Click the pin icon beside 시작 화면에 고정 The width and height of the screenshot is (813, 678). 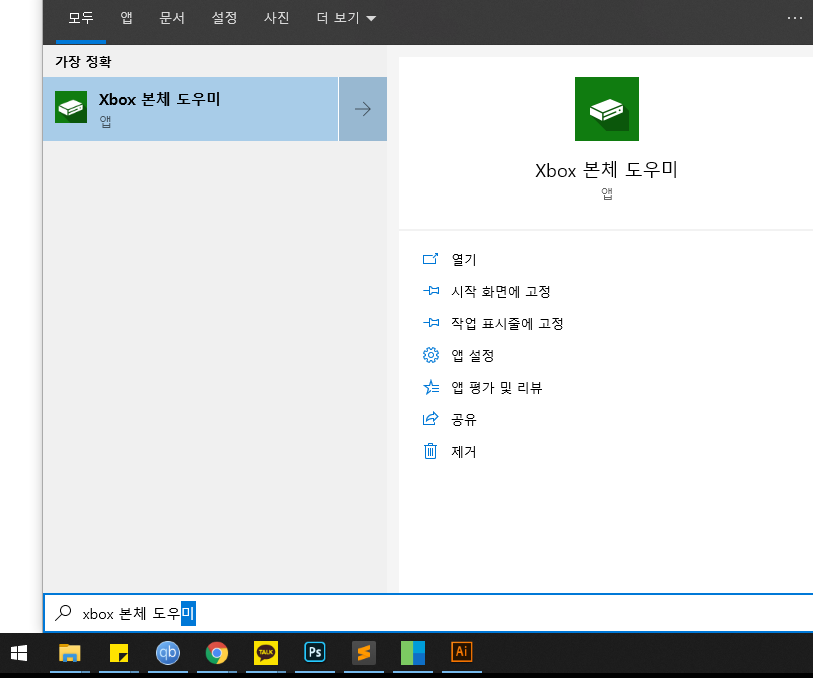click(x=431, y=291)
